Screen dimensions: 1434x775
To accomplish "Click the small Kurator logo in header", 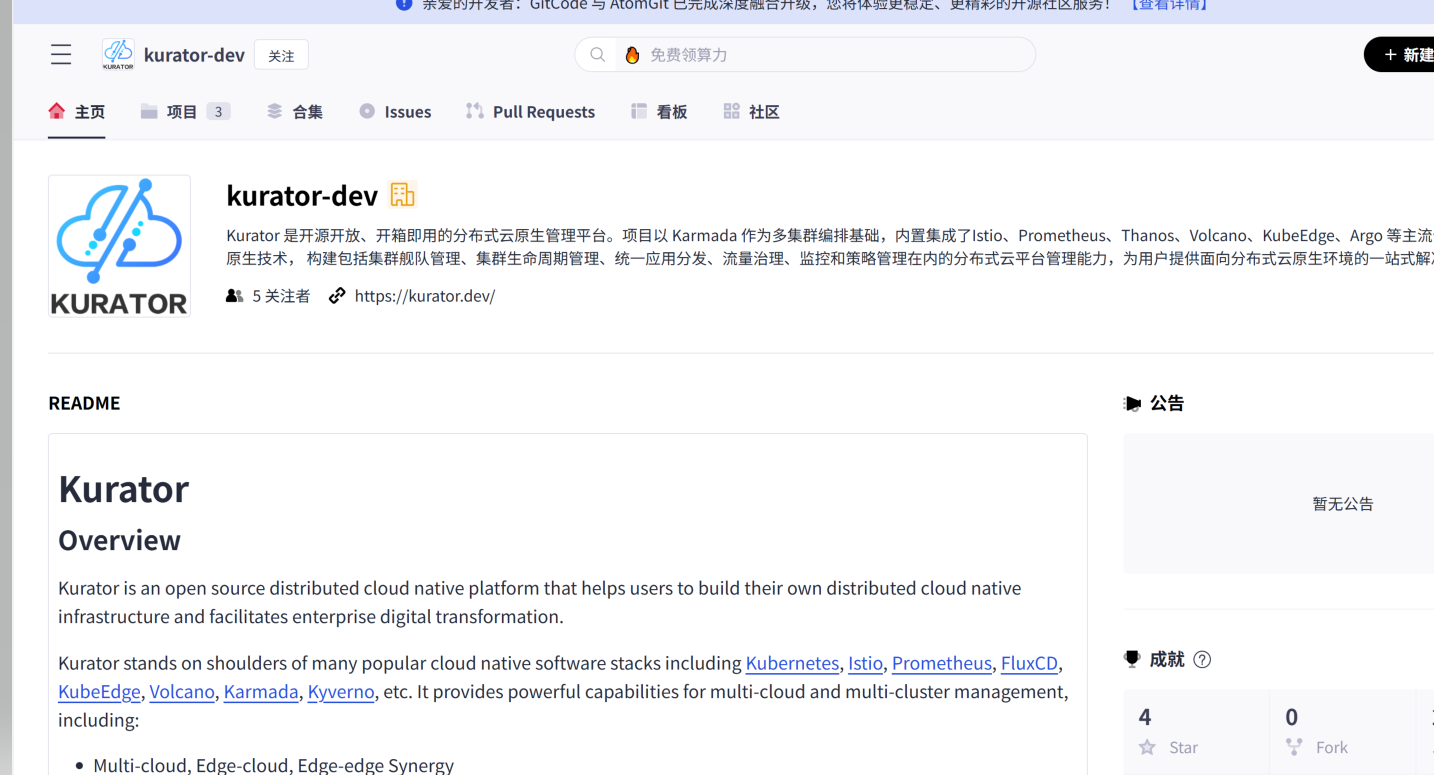I will [x=118, y=54].
